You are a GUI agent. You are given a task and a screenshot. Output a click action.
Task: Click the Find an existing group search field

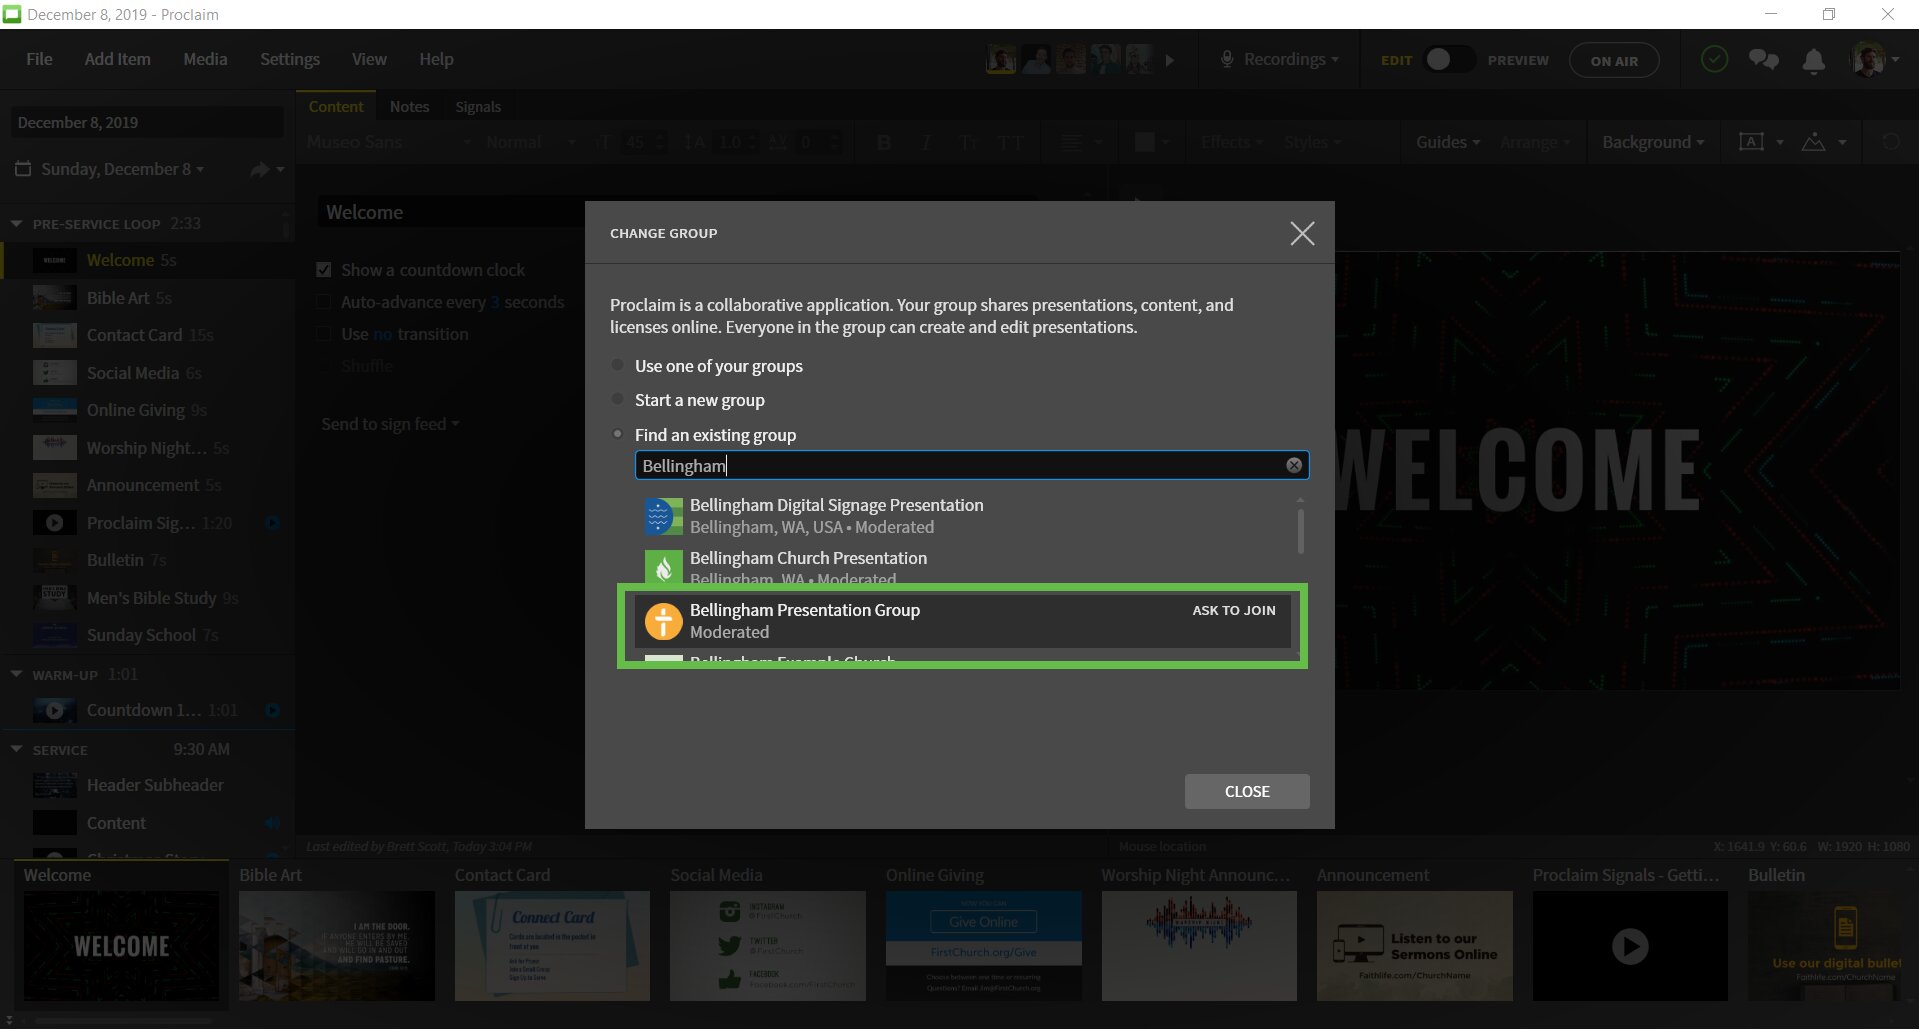coord(972,465)
